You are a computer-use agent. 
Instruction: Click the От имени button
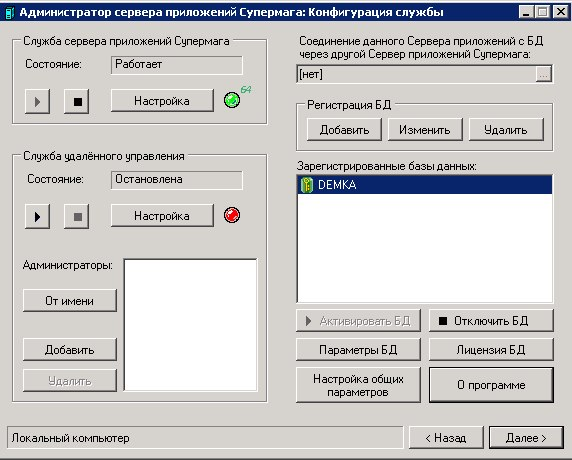click(x=70, y=301)
